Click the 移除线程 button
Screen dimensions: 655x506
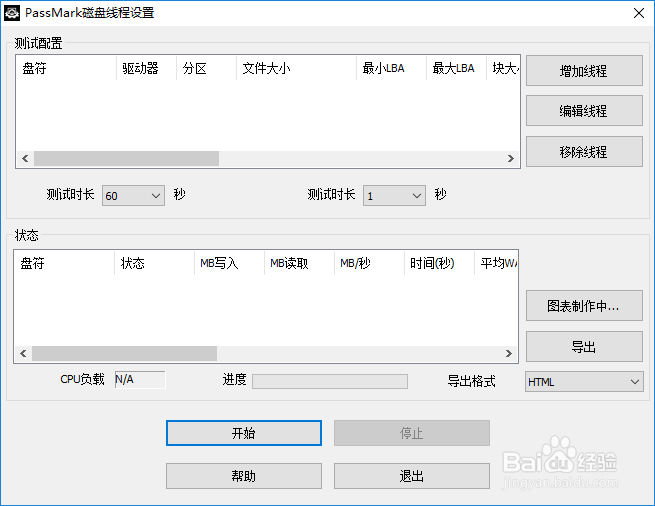(584, 151)
